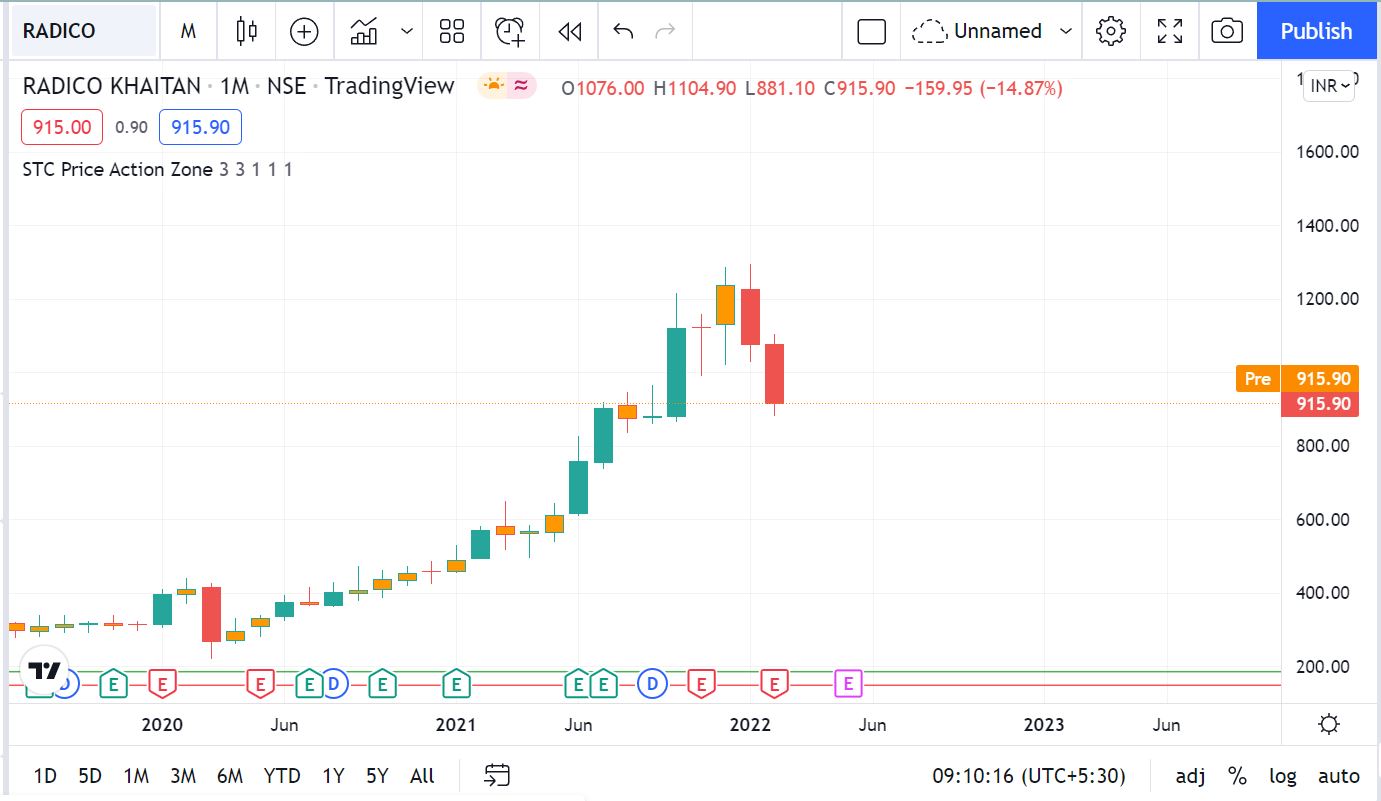Click the Publish button
The width and height of the screenshot is (1381, 801).
click(1316, 31)
